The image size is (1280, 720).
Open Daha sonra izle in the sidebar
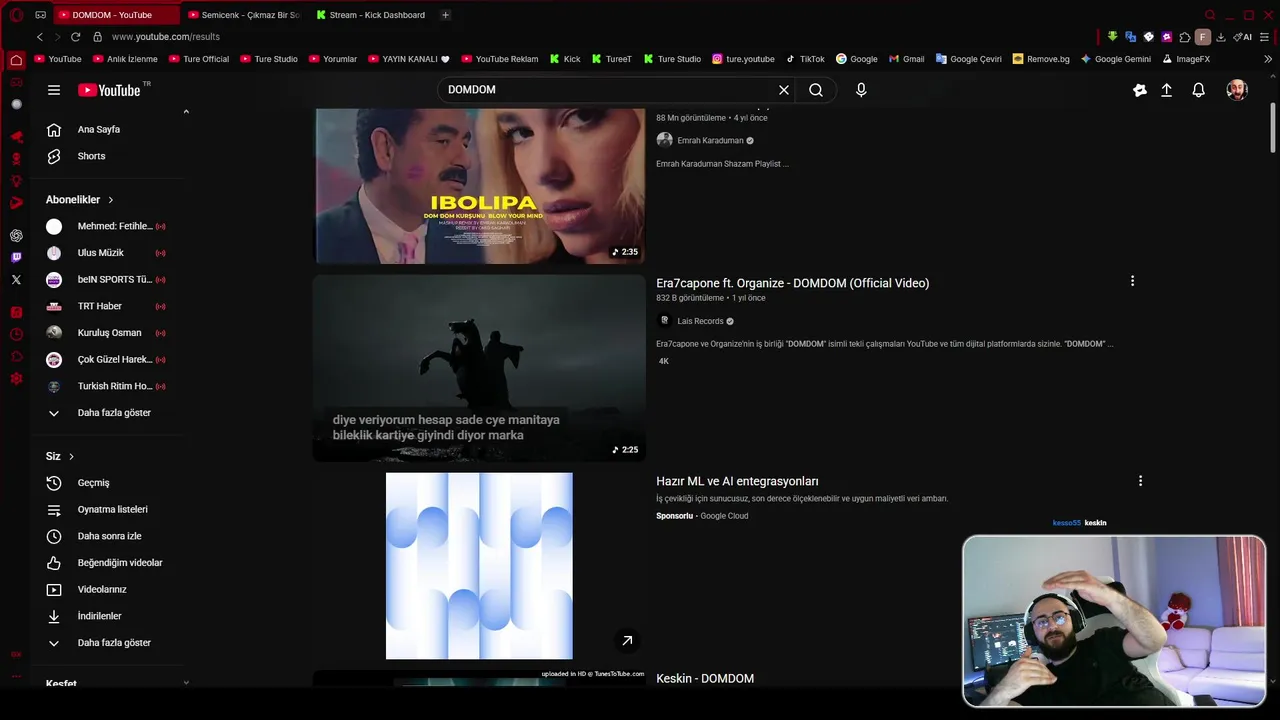tap(108, 536)
